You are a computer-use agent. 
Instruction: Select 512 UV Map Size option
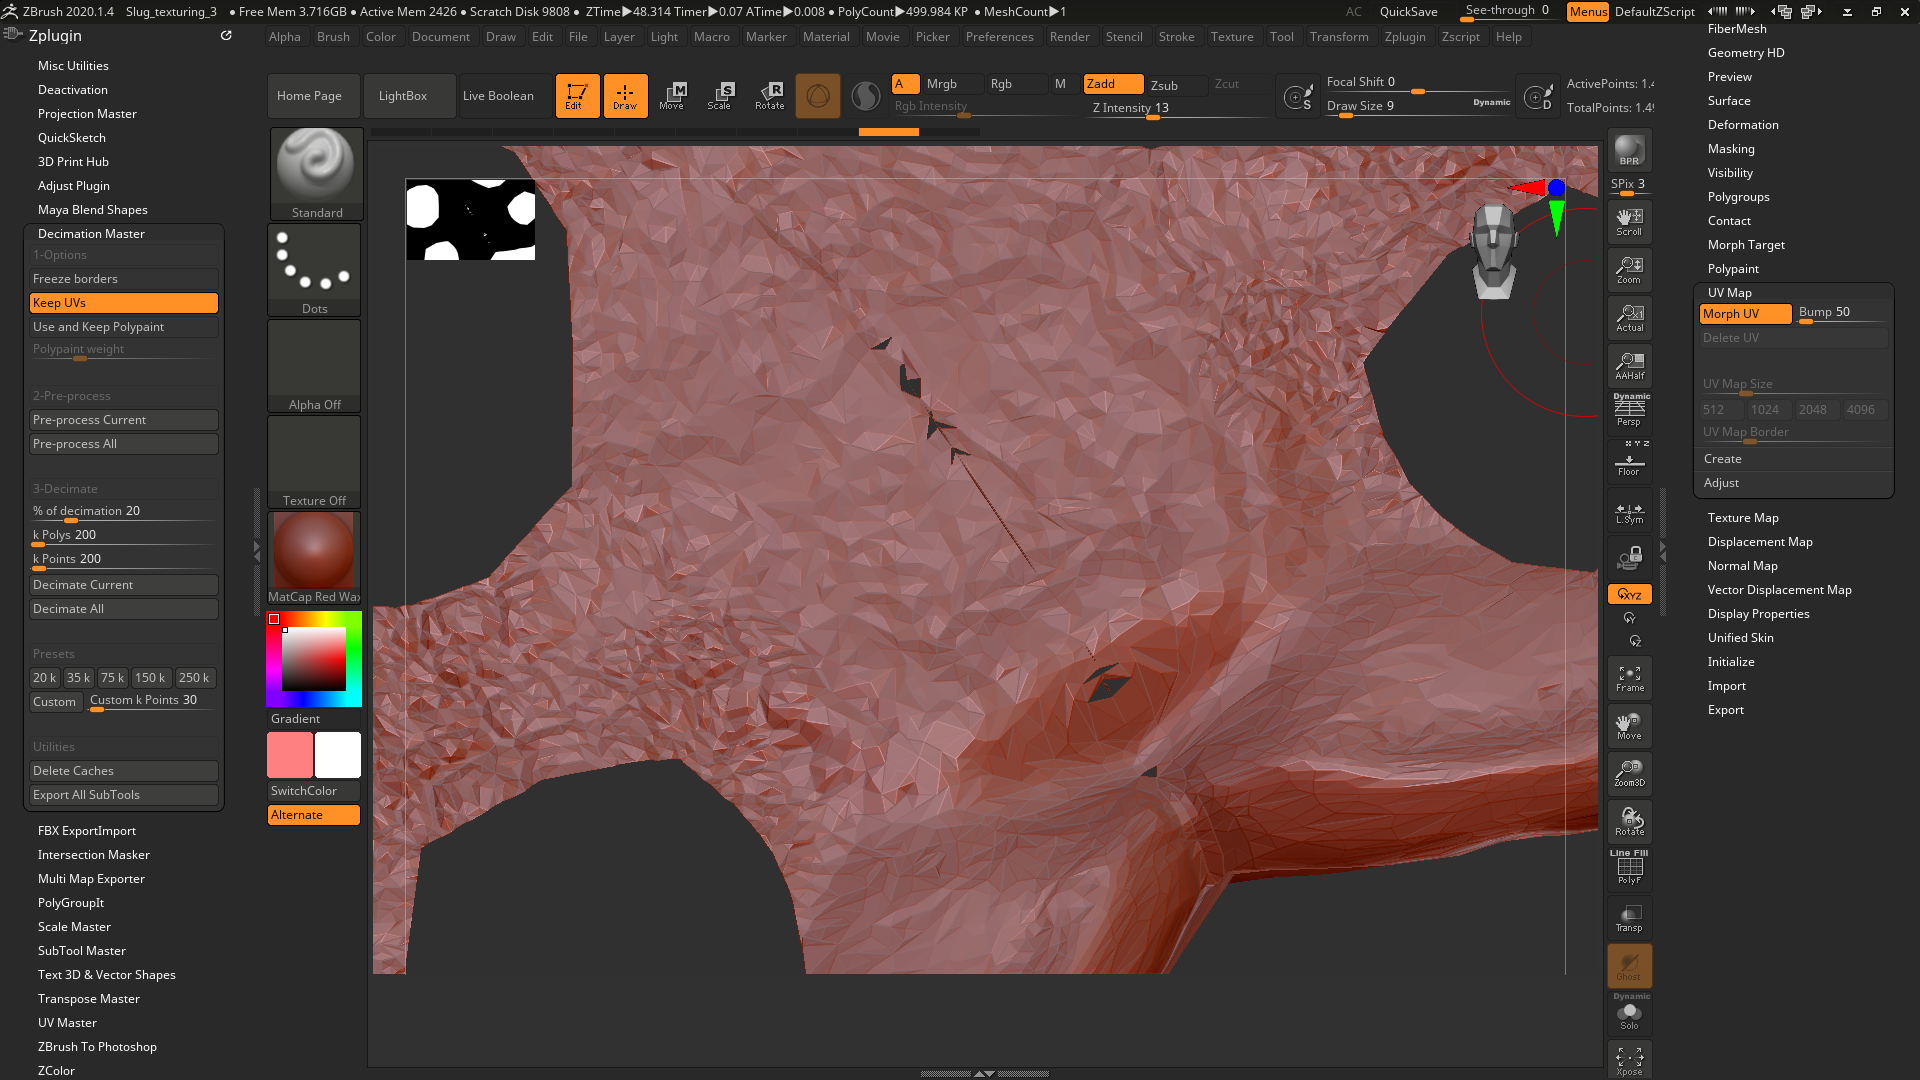pyautogui.click(x=1721, y=410)
